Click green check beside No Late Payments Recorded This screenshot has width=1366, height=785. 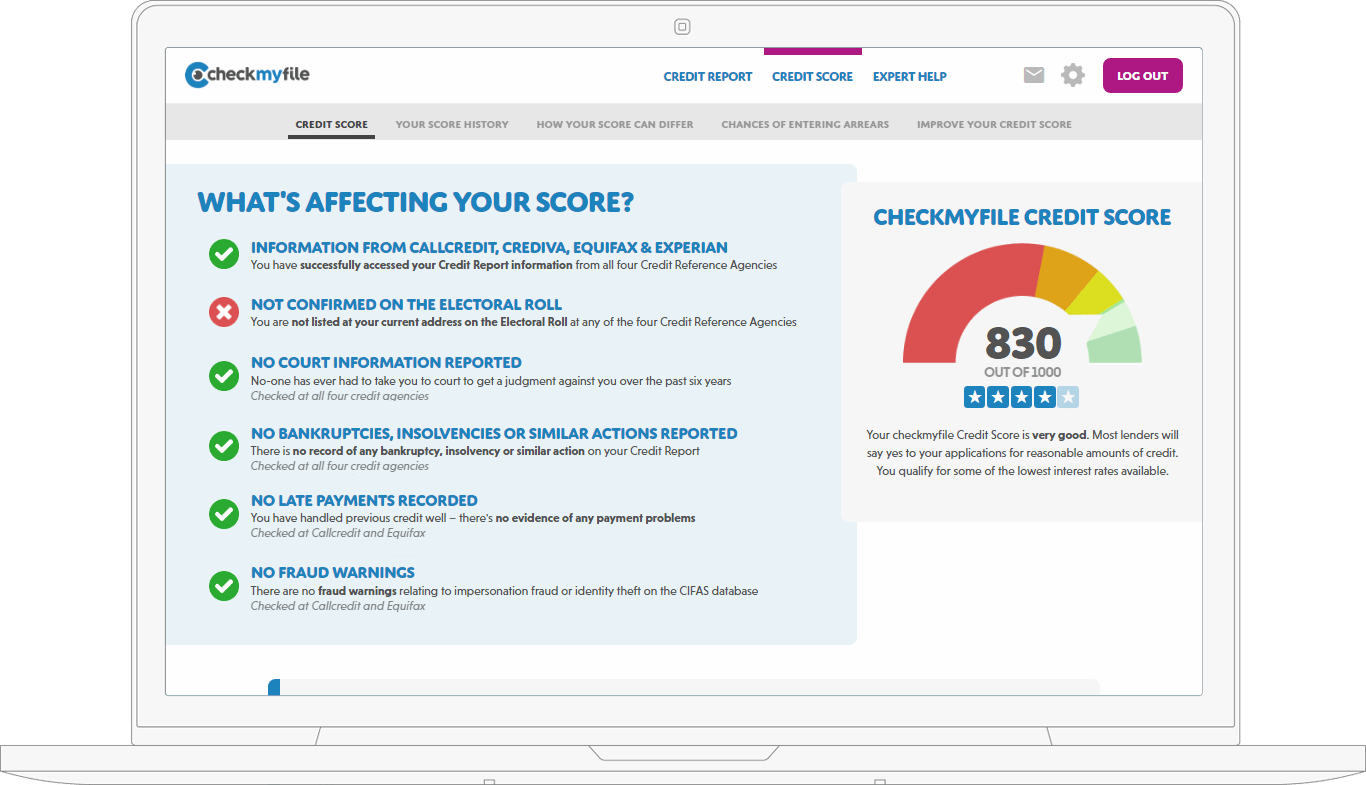coord(223,513)
